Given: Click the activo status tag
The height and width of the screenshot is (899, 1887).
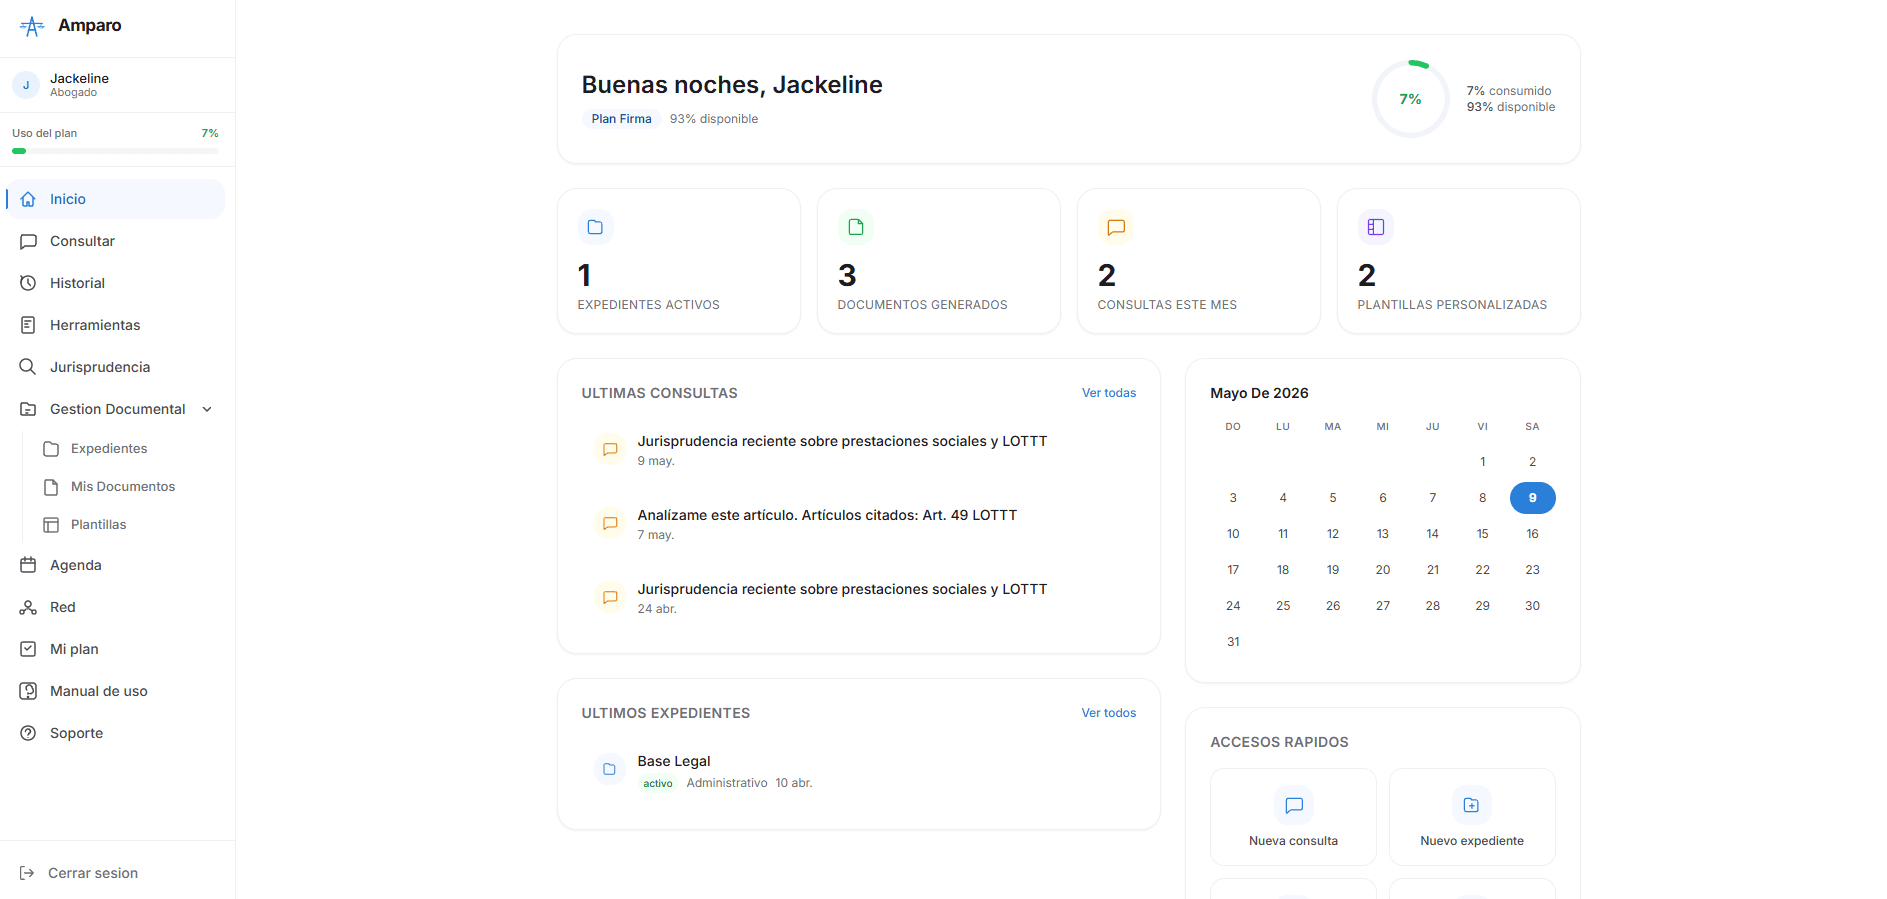Looking at the screenshot, I should tap(658, 783).
